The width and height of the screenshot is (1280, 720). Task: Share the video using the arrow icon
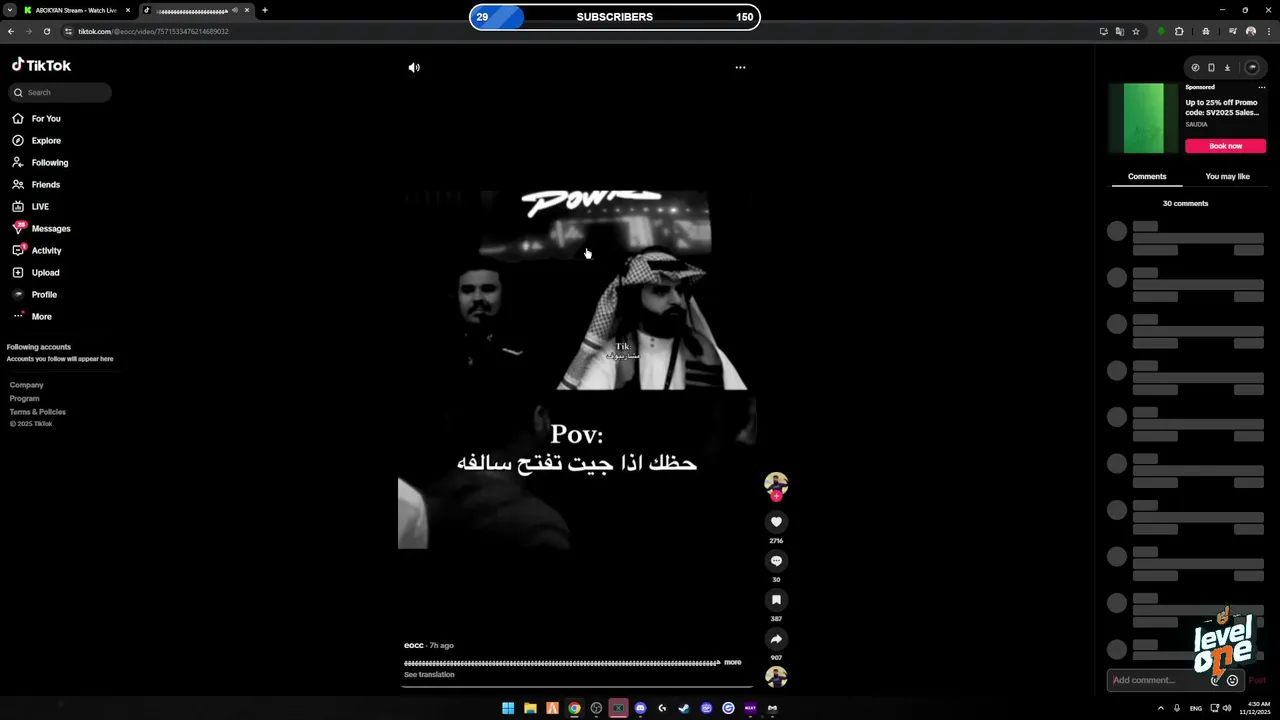(x=776, y=639)
